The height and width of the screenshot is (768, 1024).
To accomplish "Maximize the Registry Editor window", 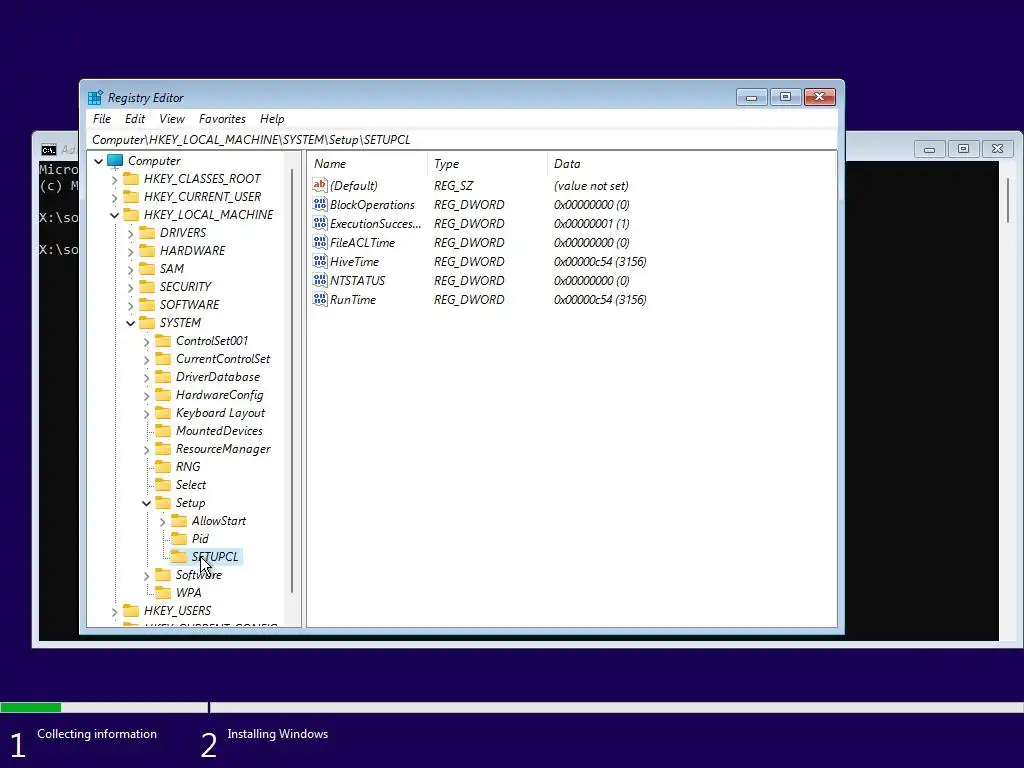I will coord(786,97).
